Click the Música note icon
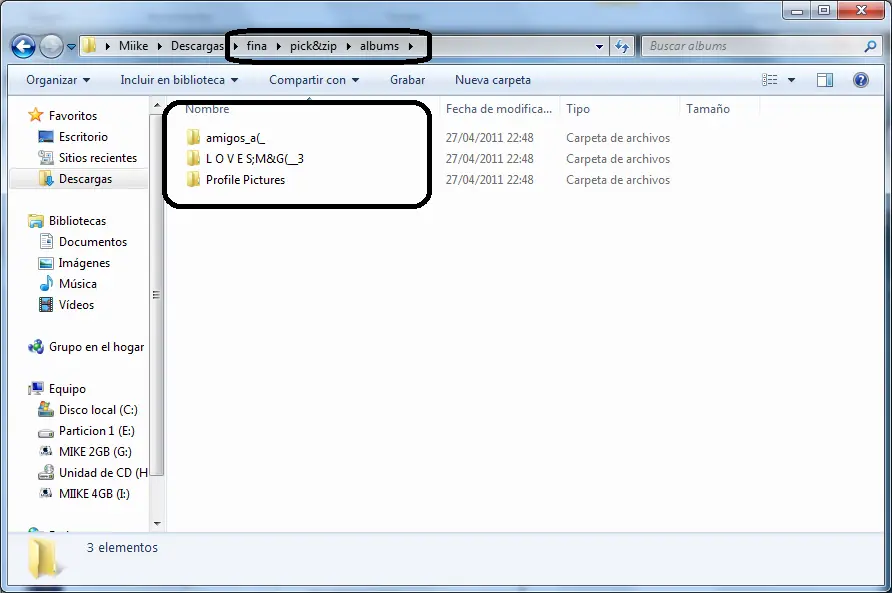Screen dimensions: 892x593 click(46, 283)
